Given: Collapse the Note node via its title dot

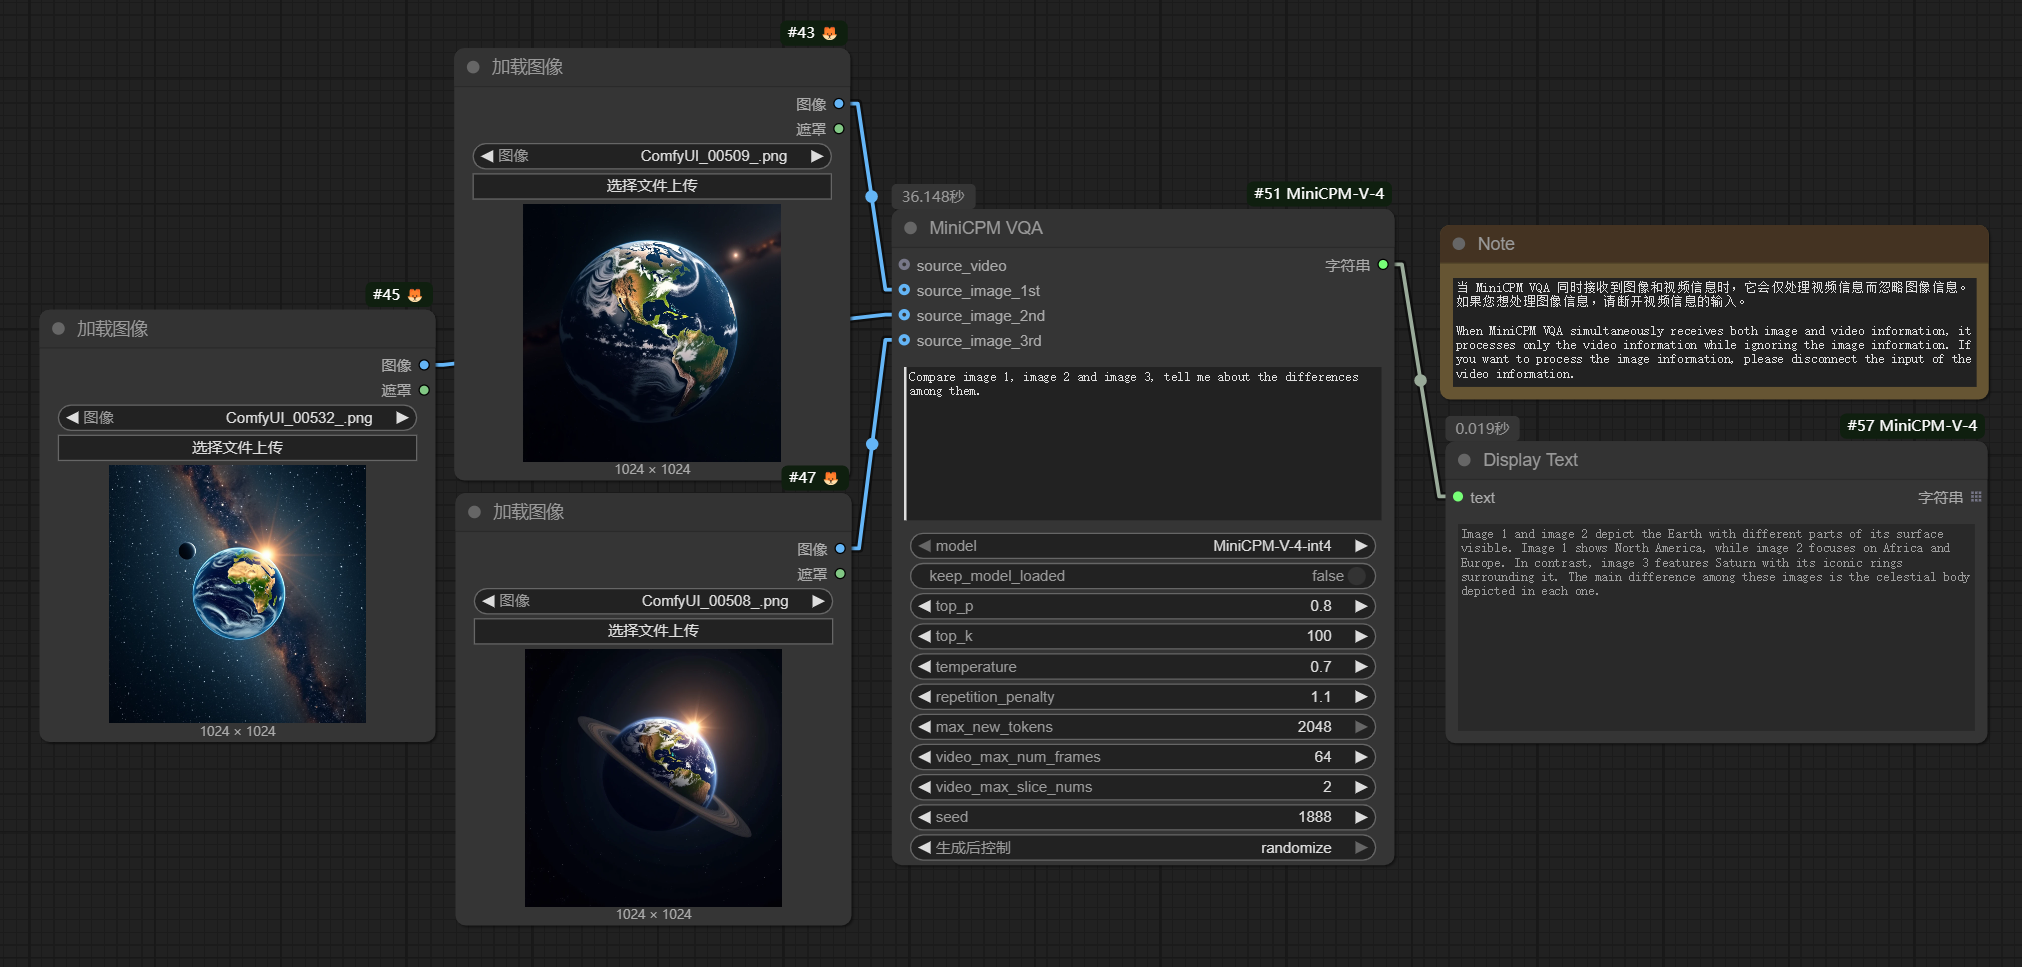Looking at the screenshot, I should point(1459,244).
